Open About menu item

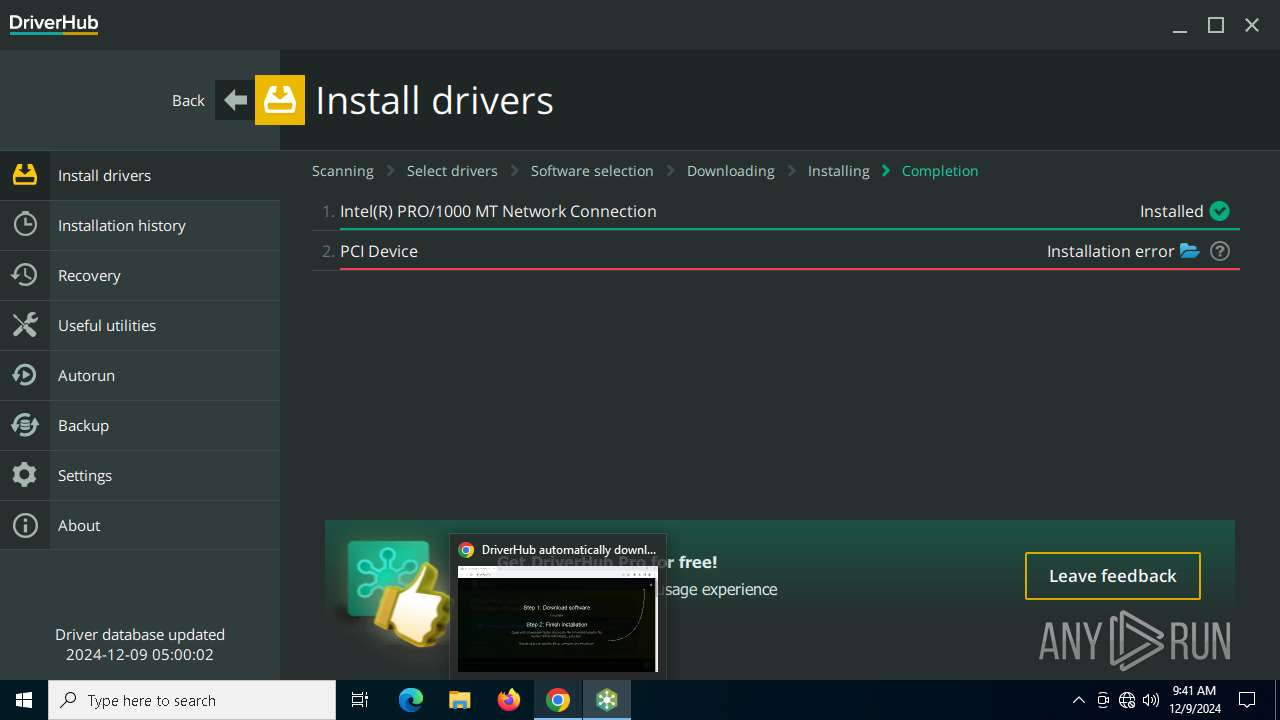coord(140,525)
